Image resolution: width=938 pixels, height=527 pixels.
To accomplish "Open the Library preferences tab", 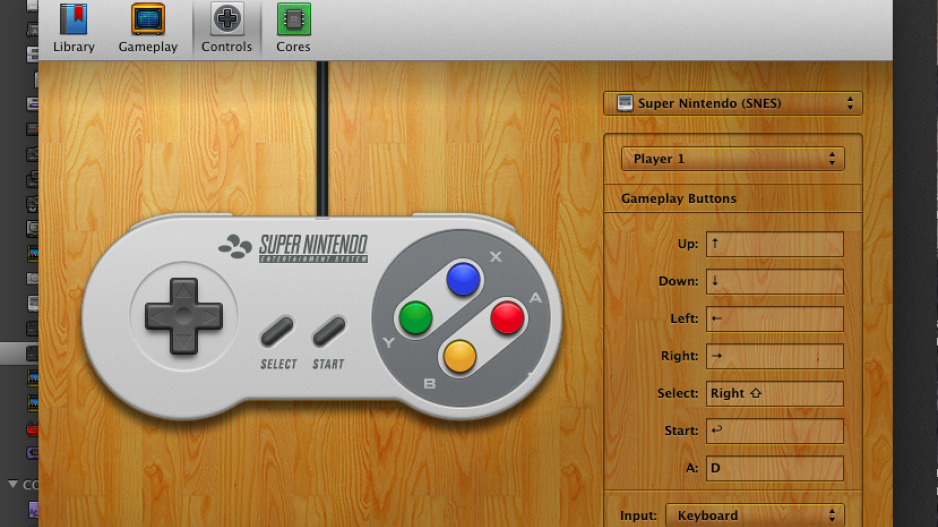I will [x=74, y=28].
